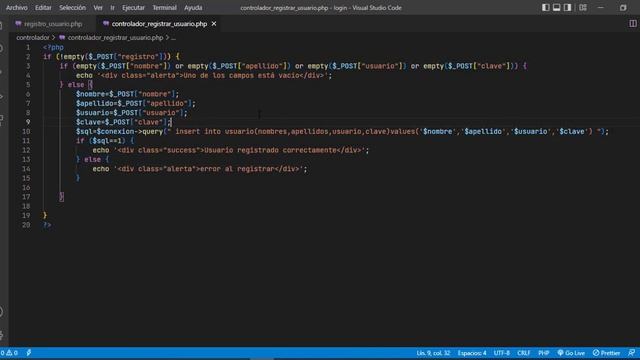
Task: Click the '<?php' opening tag
Action: 53,47
